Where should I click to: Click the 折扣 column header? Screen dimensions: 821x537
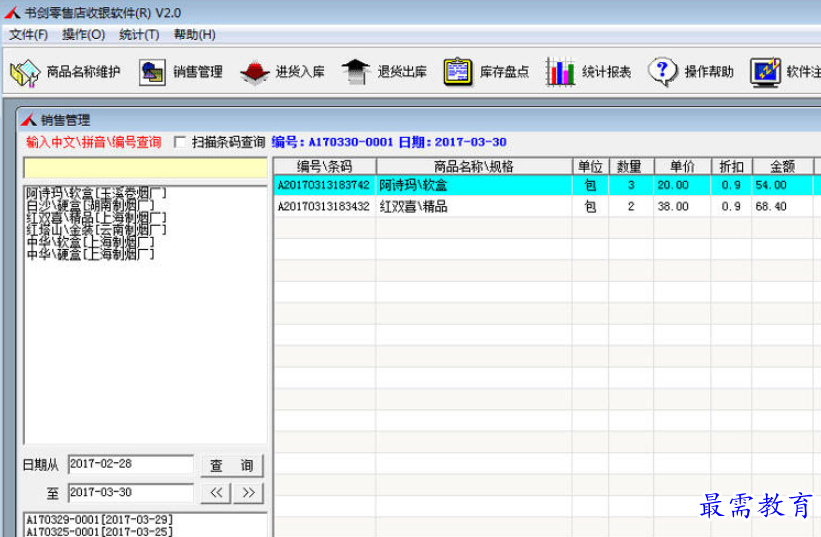coord(731,166)
